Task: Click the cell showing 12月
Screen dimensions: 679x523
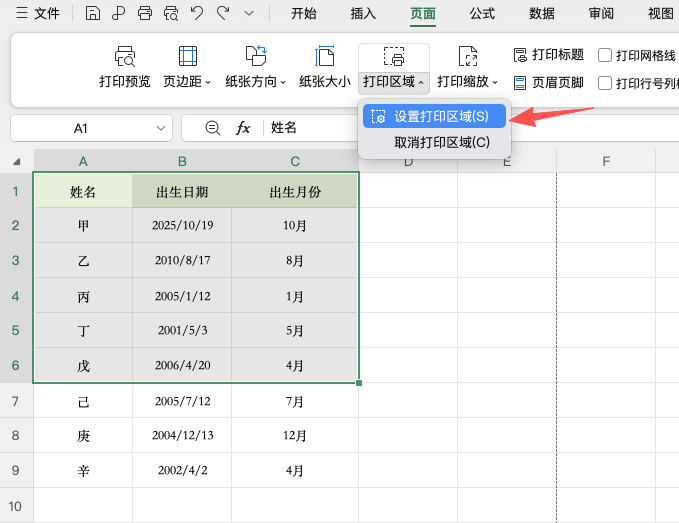Action: tap(295, 435)
